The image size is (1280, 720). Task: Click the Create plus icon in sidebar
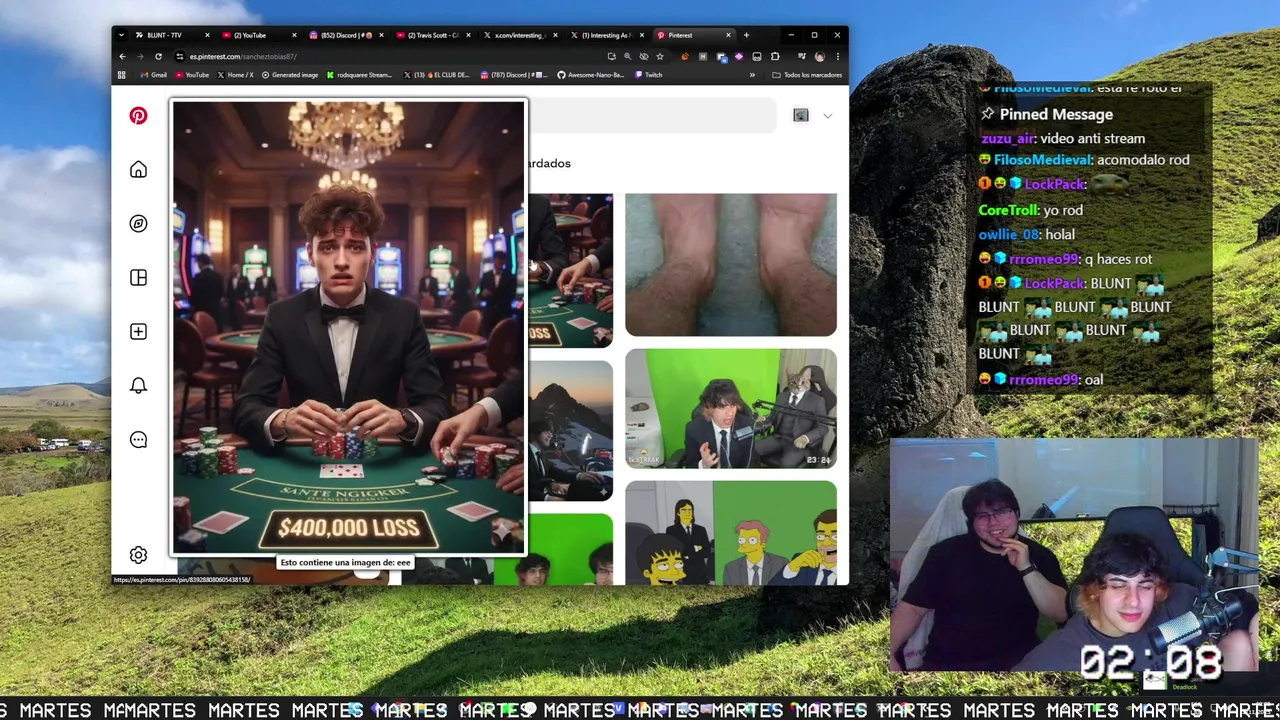(138, 332)
